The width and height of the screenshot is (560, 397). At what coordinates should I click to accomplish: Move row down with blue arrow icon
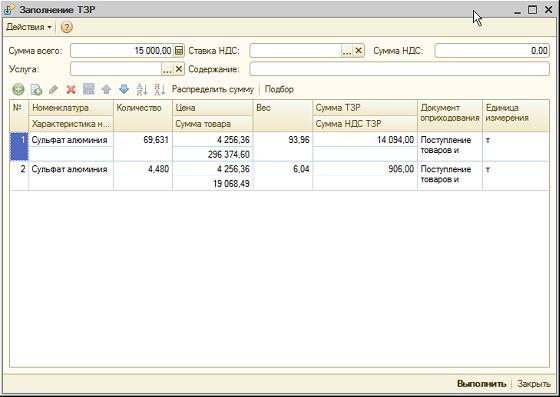124,89
